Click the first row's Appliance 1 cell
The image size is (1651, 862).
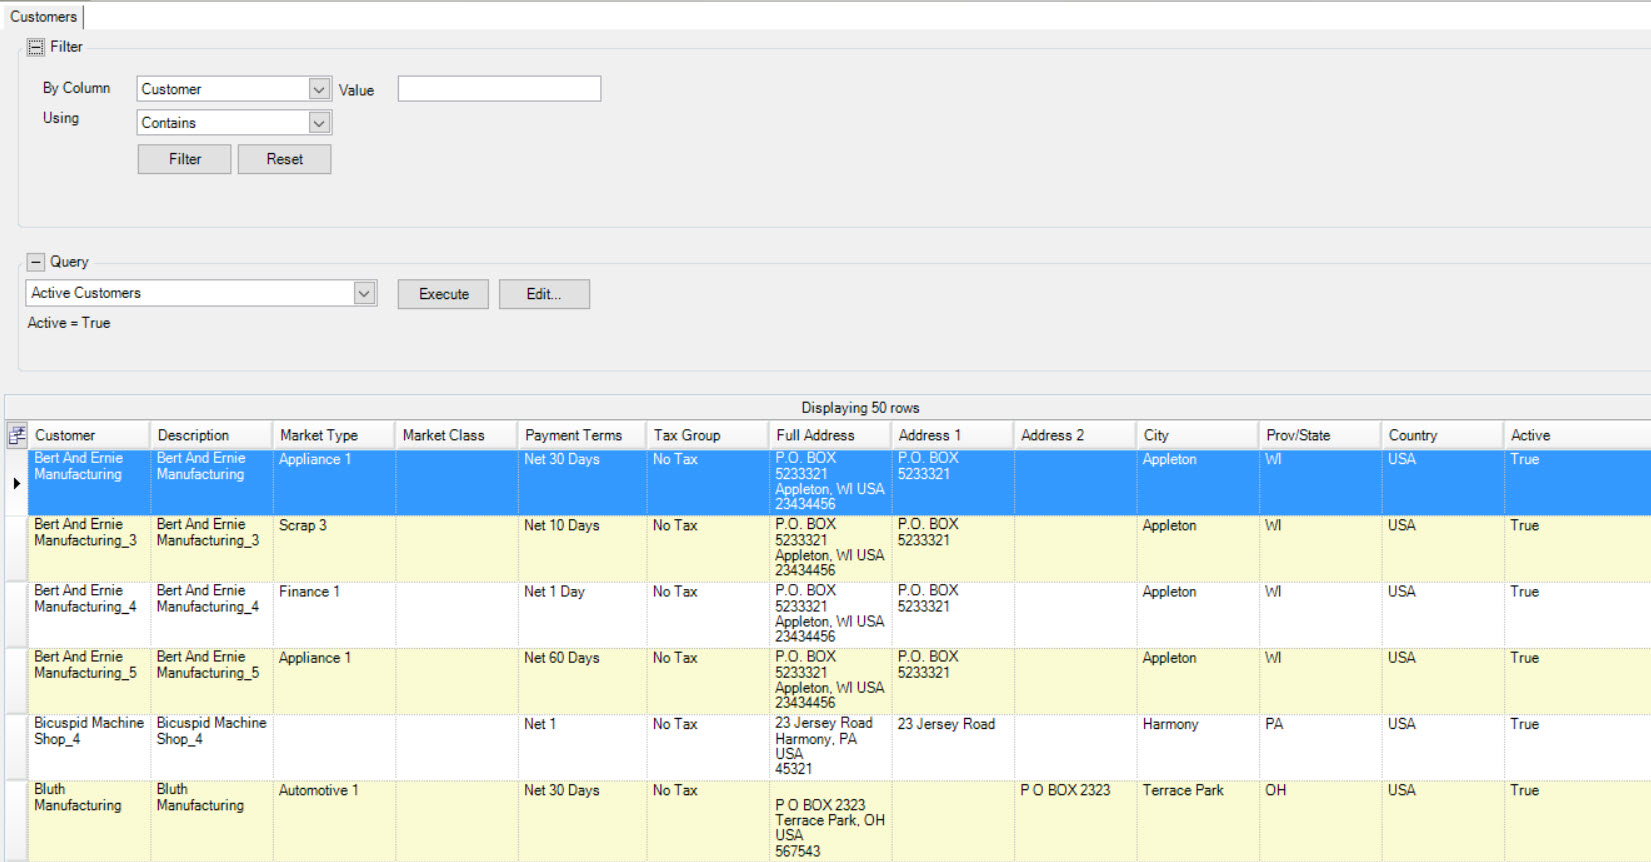pyautogui.click(x=334, y=483)
